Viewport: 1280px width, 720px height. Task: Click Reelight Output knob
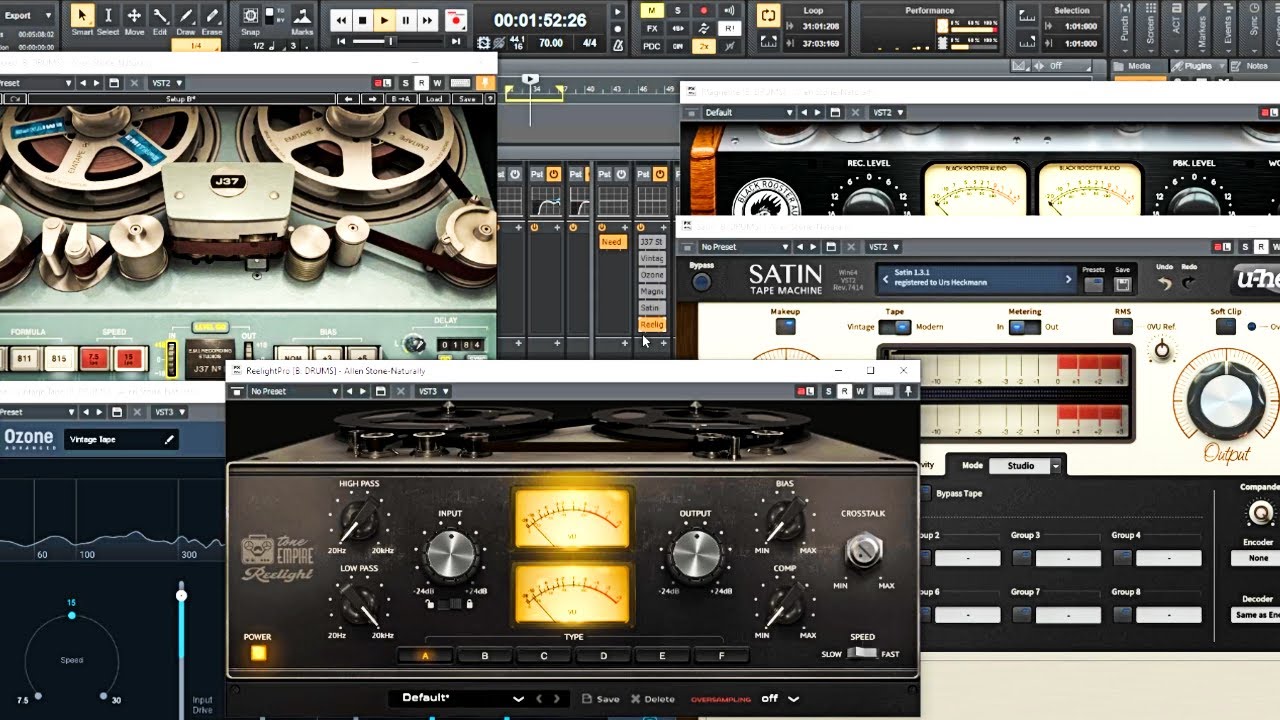click(696, 556)
